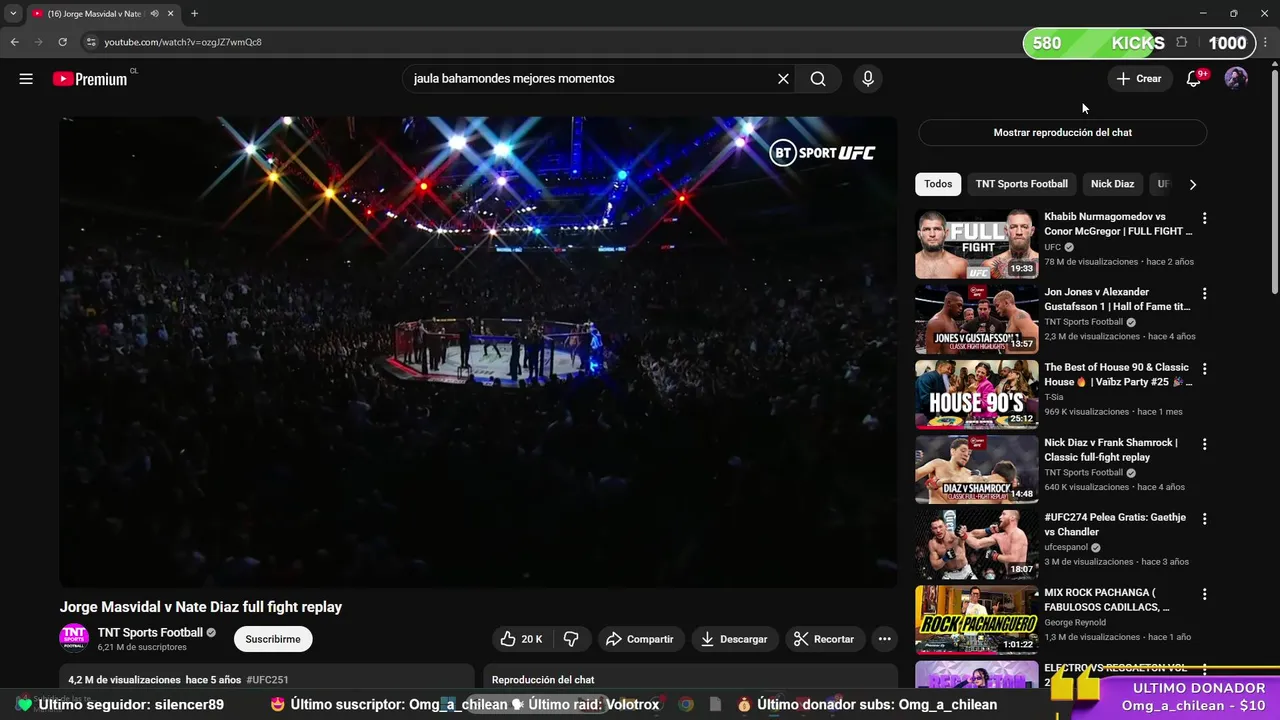Open Gaethje vs Chandler thumbnail
This screenshot has height=720, width=1280.
[x=977, y=544]
